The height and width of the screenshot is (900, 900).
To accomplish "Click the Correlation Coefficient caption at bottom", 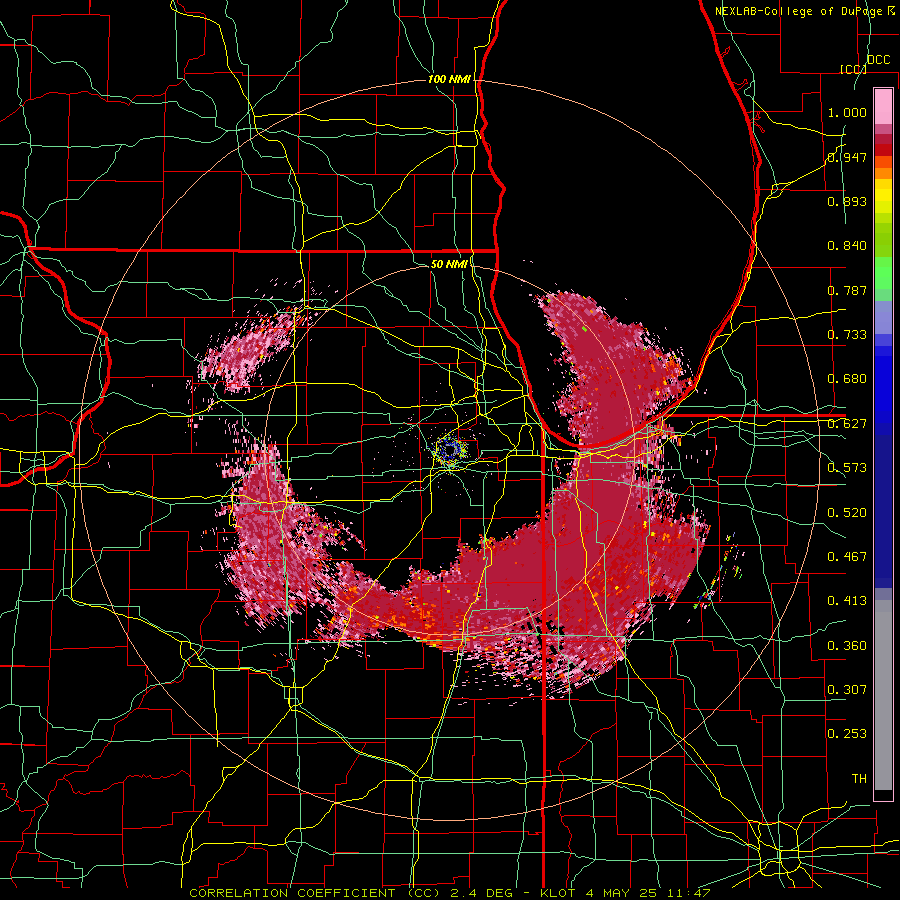I will click(449, 893).
